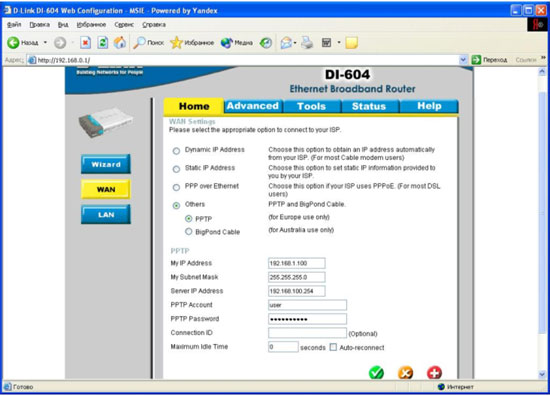
Task: Open the address bar dropdown arrow
Action: coord(463,60)
